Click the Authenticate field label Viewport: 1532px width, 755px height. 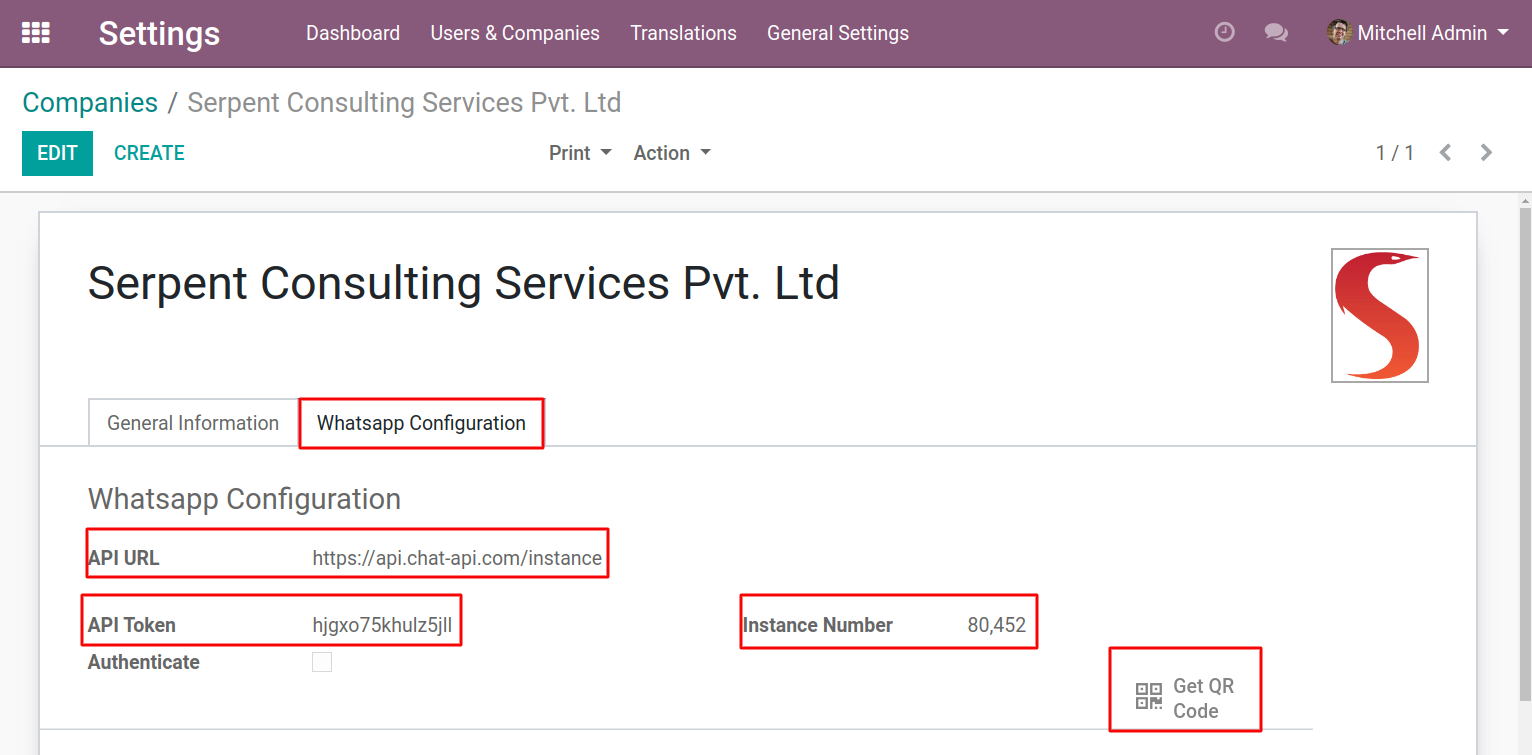coord(144,662)
